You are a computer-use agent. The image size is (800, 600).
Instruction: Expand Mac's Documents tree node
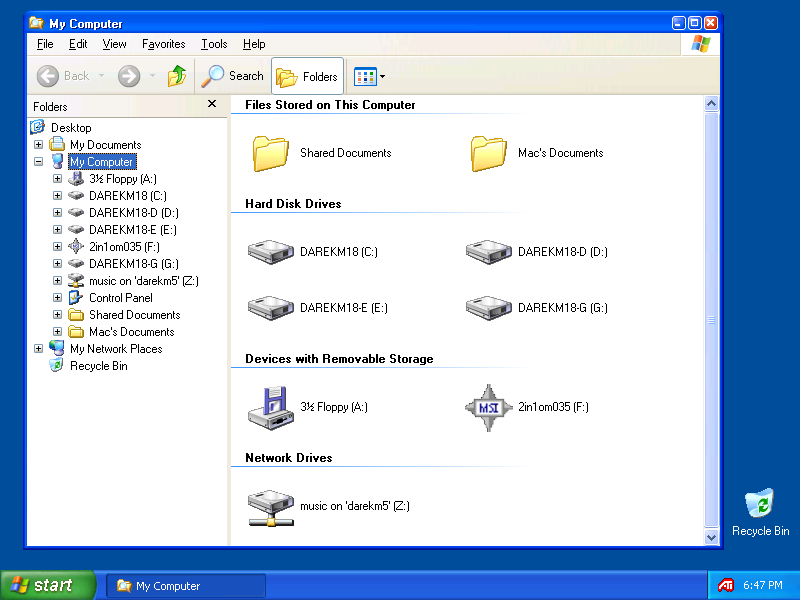[57, 332]
